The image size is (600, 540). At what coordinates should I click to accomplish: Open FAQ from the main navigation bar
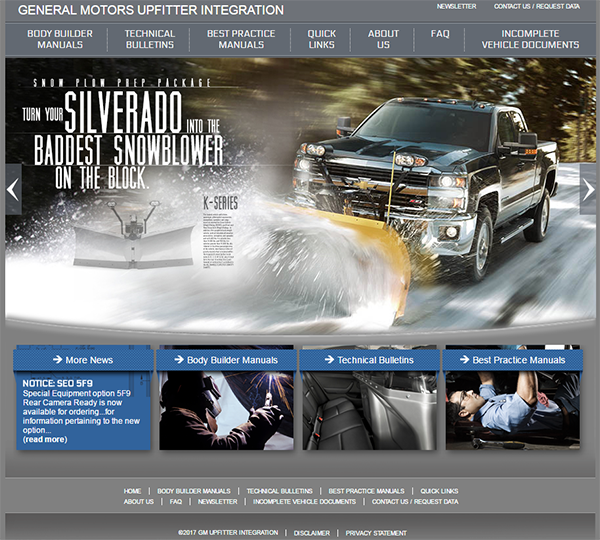click(440, 34)
